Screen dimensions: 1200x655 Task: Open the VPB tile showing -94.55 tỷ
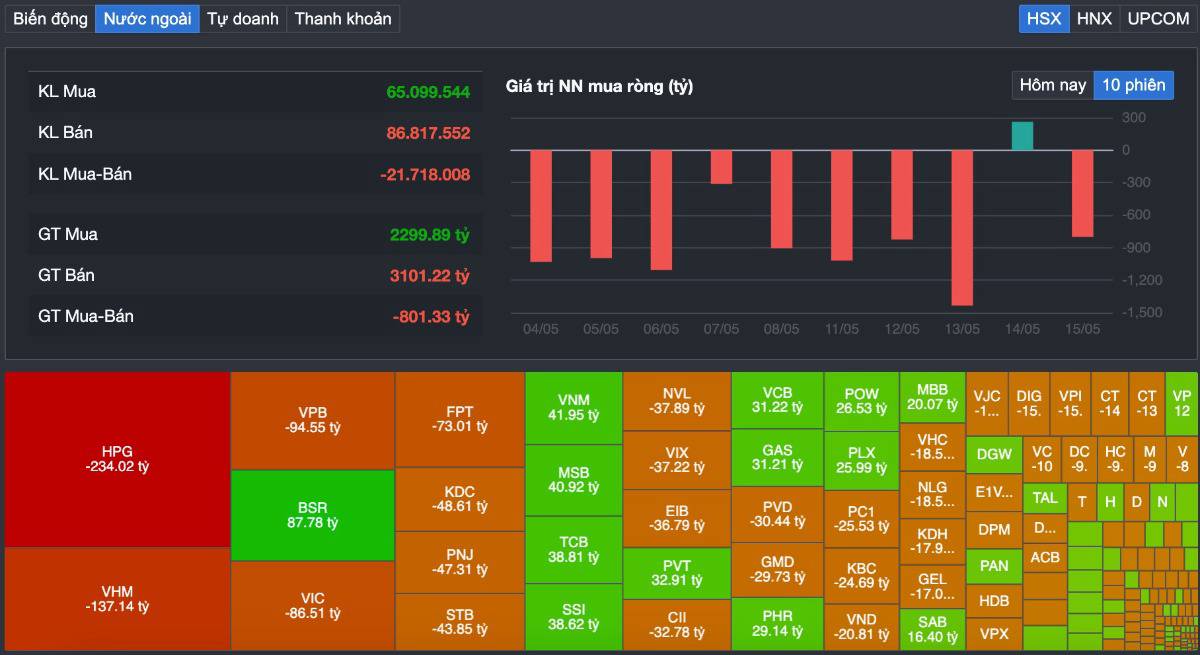click(312, 420)
